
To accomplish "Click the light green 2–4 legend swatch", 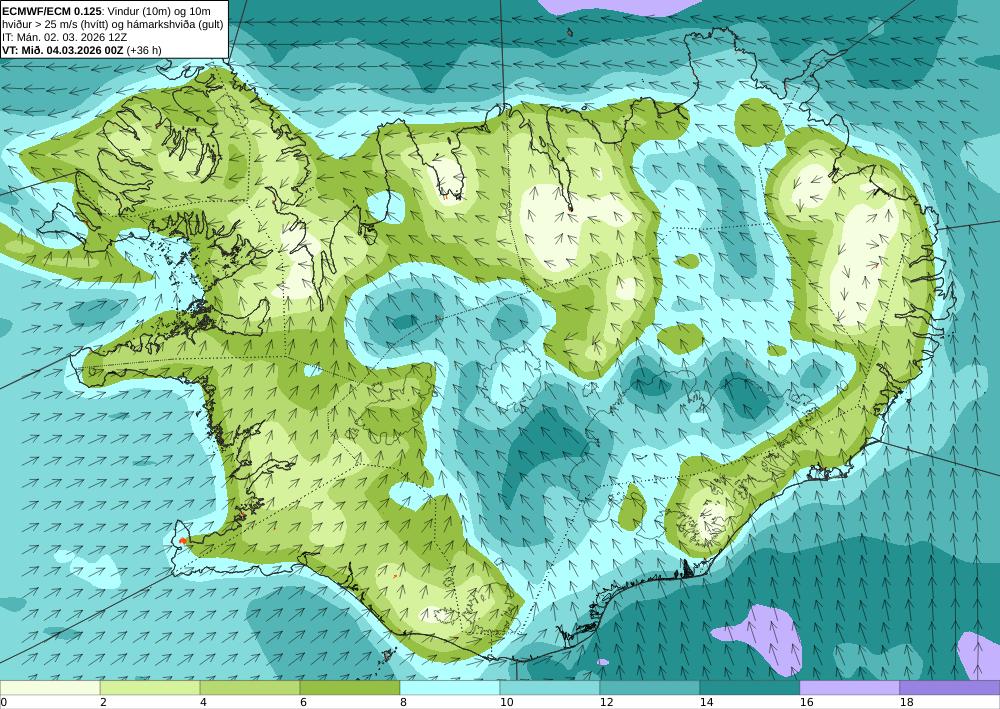I will (150, 688).
